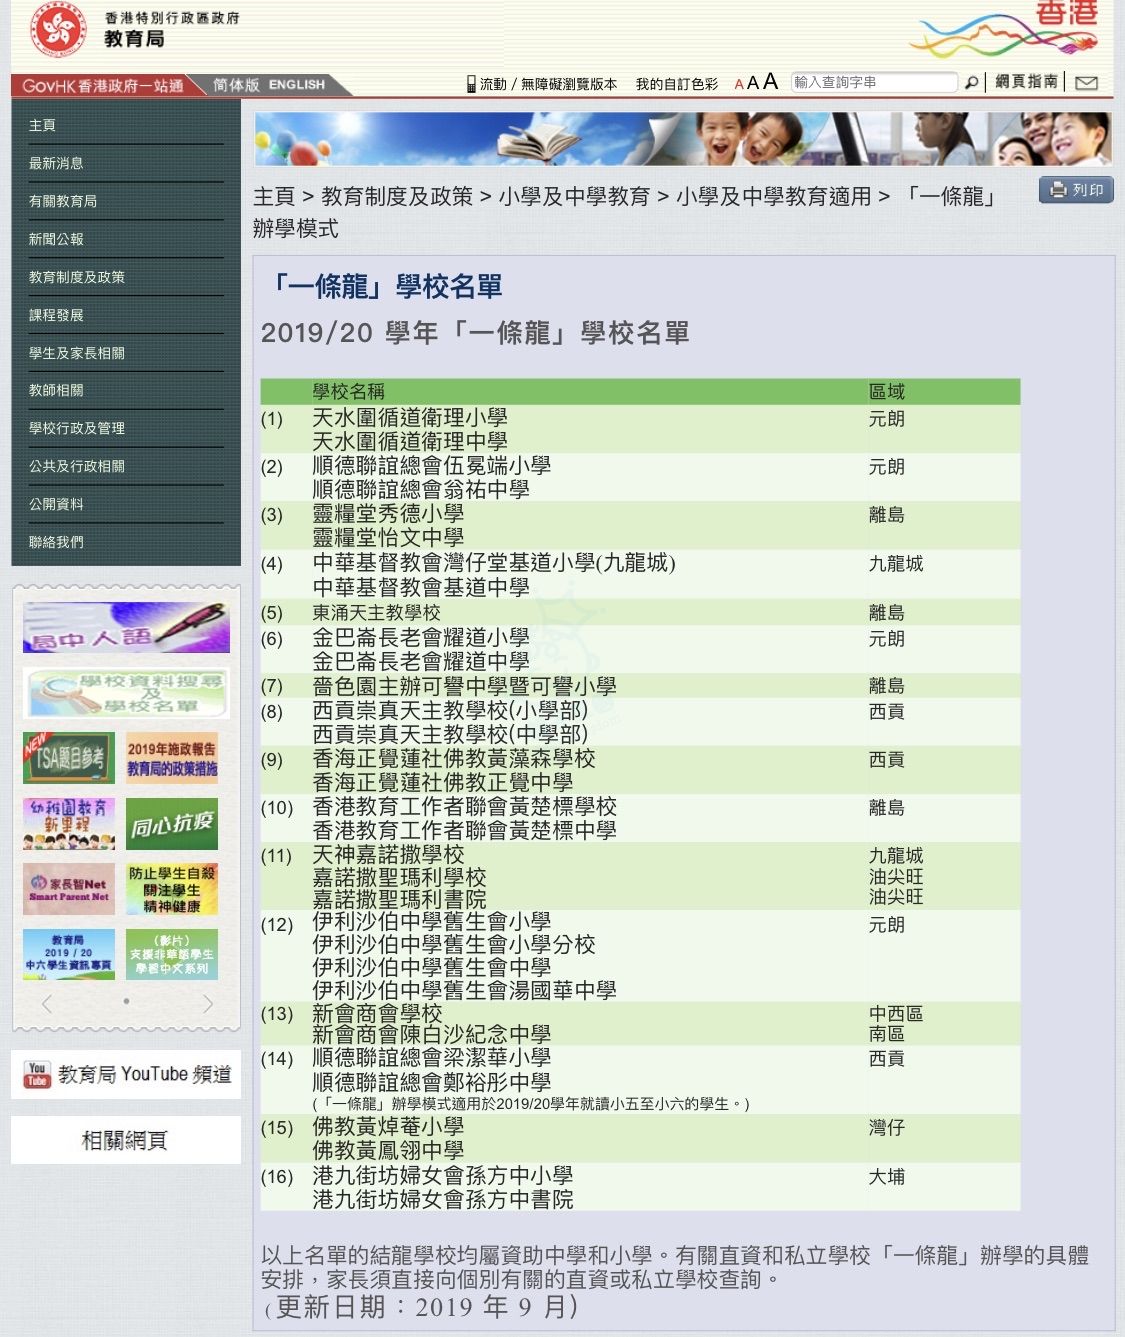
Task: Click the Hong Kong bauhinia emblem logo
Action: tap(58, 29)
